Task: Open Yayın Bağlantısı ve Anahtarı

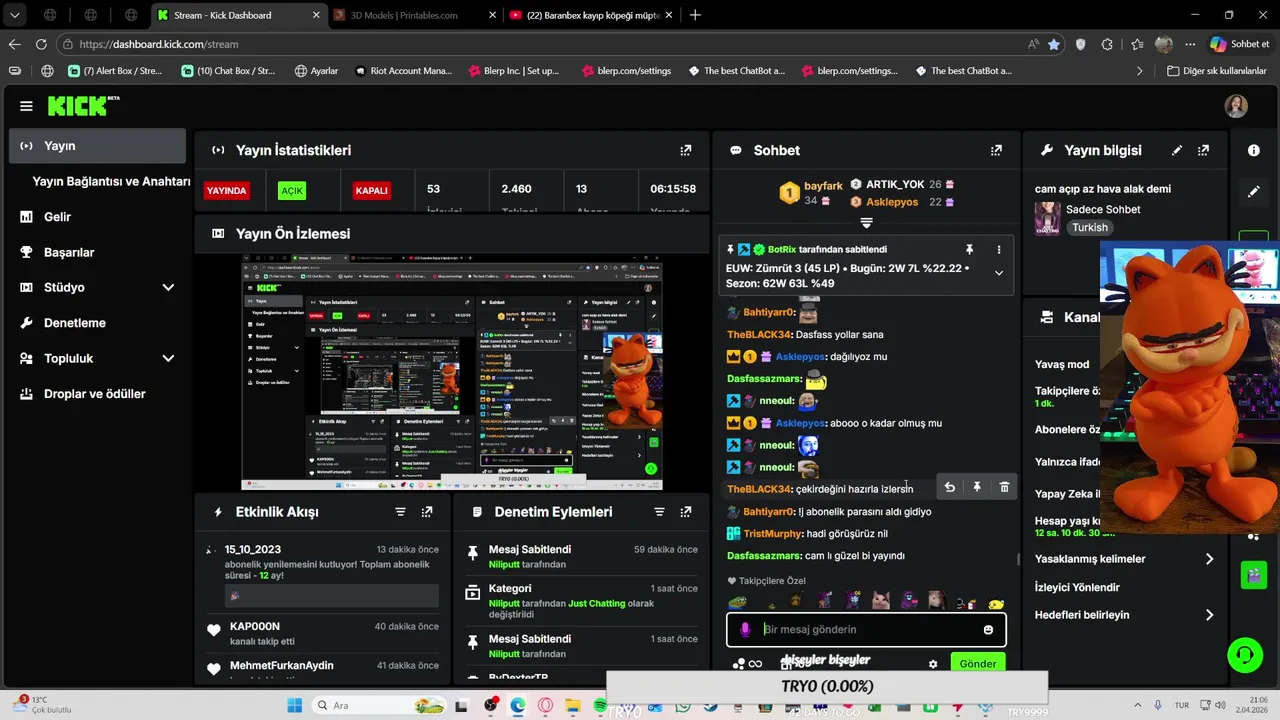Action: [x=111, y=181]
